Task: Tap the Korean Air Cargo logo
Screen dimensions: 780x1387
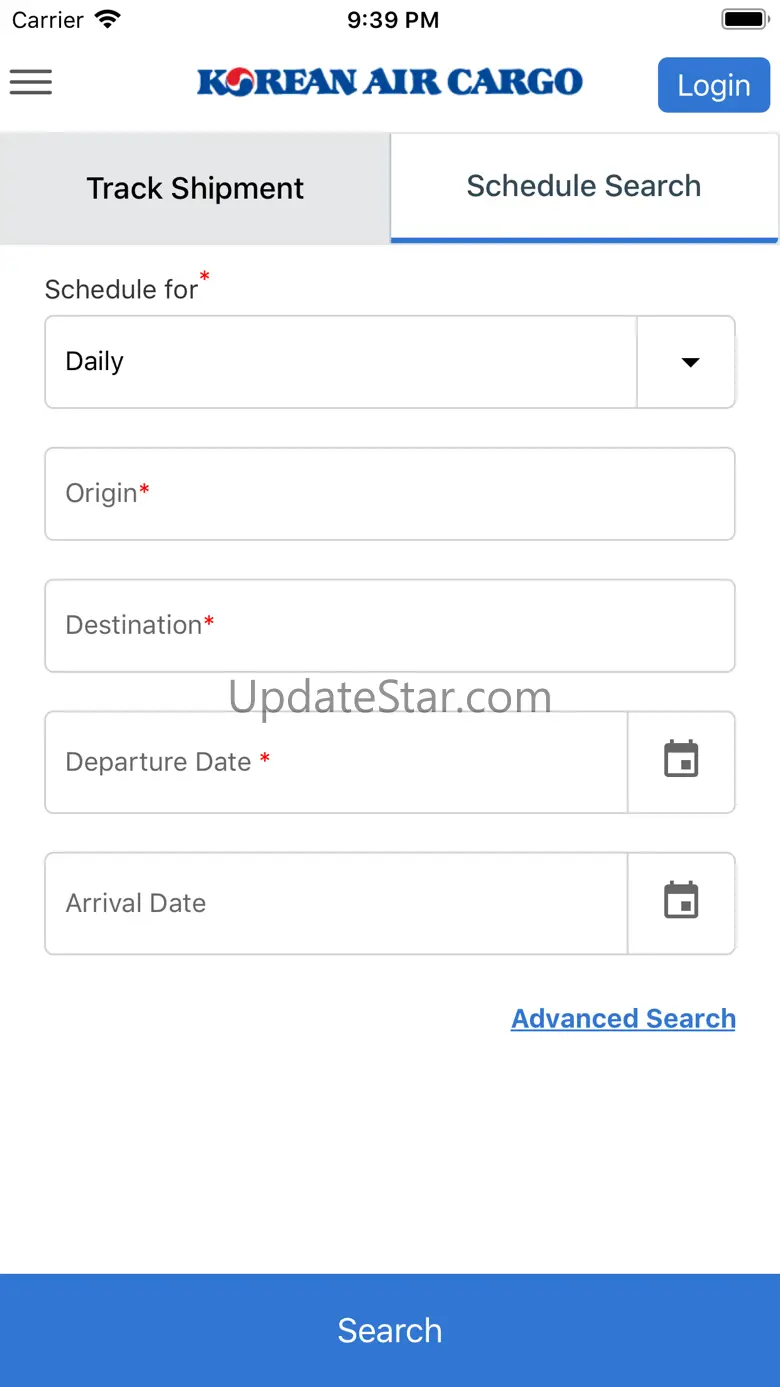Action: (390, 82)
